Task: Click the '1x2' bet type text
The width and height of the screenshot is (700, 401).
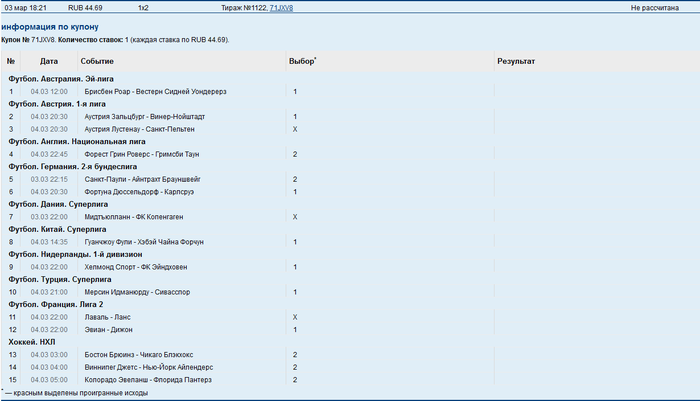Action: tap(143, 8)
